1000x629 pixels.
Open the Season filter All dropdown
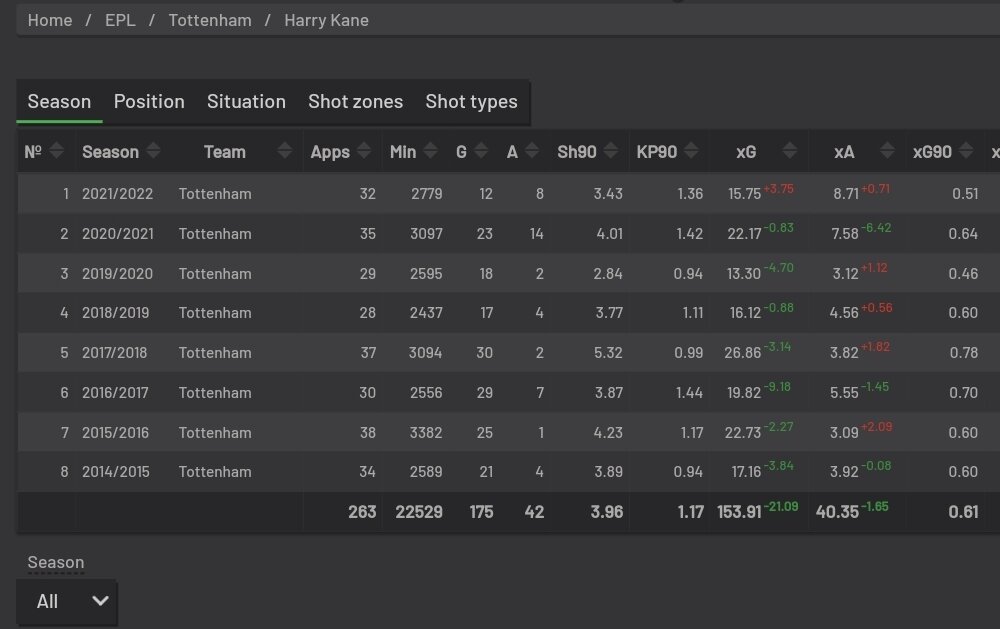[66, 601]
